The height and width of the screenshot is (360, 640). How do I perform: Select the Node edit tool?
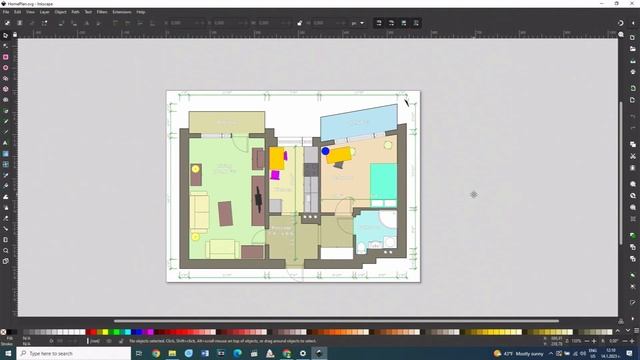[5, 46]
